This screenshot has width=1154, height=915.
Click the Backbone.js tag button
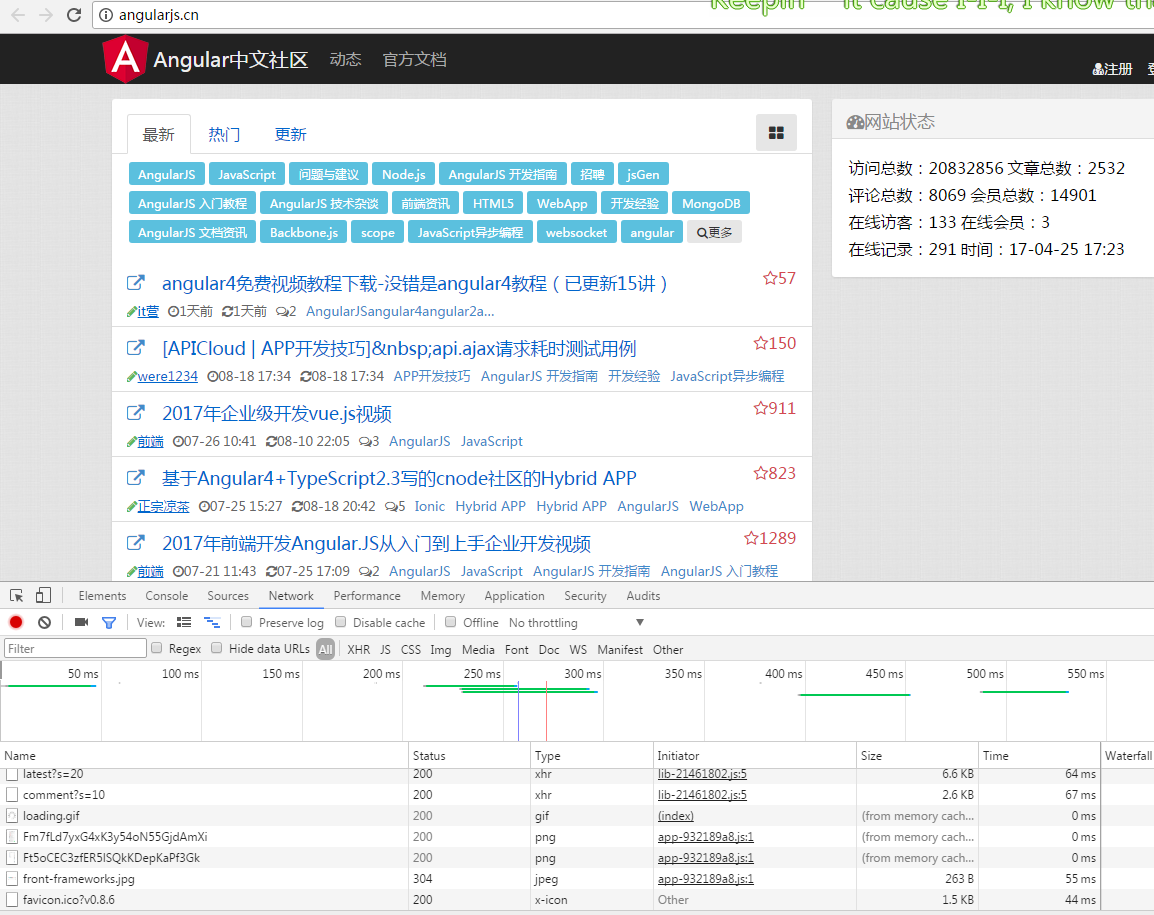tap(303, 233)
